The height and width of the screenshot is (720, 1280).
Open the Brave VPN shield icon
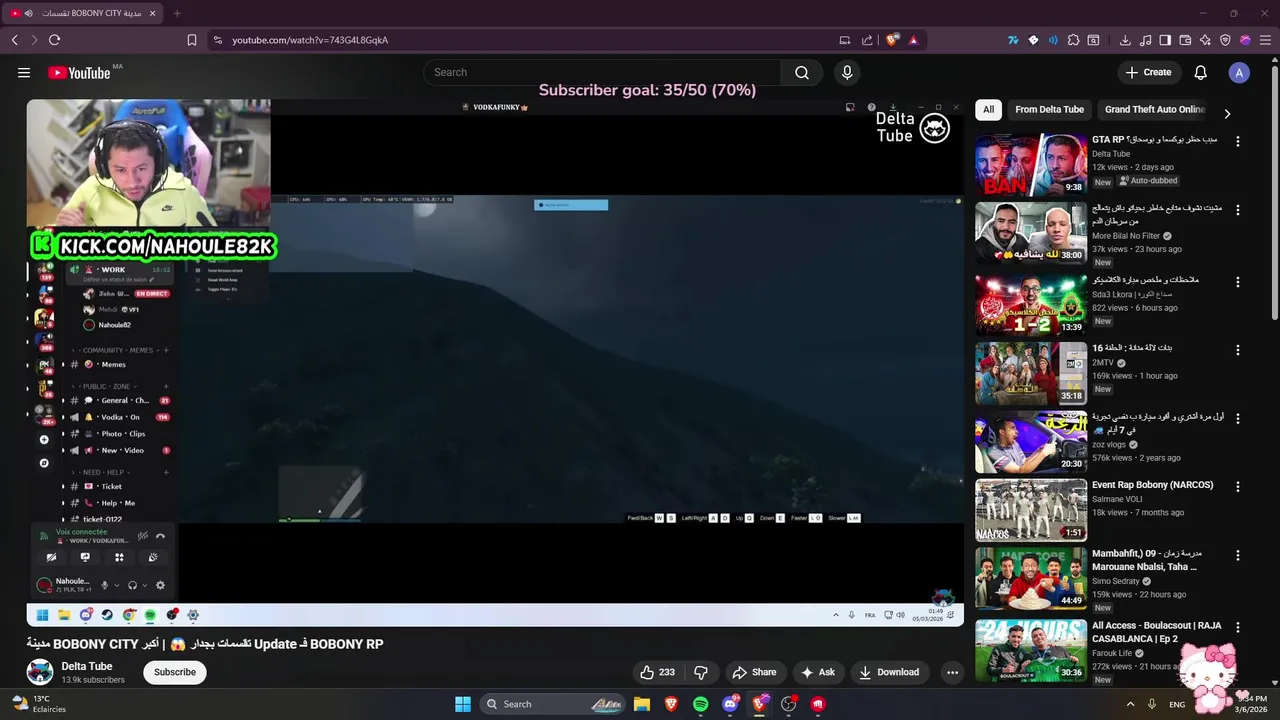coord(1225,40)
